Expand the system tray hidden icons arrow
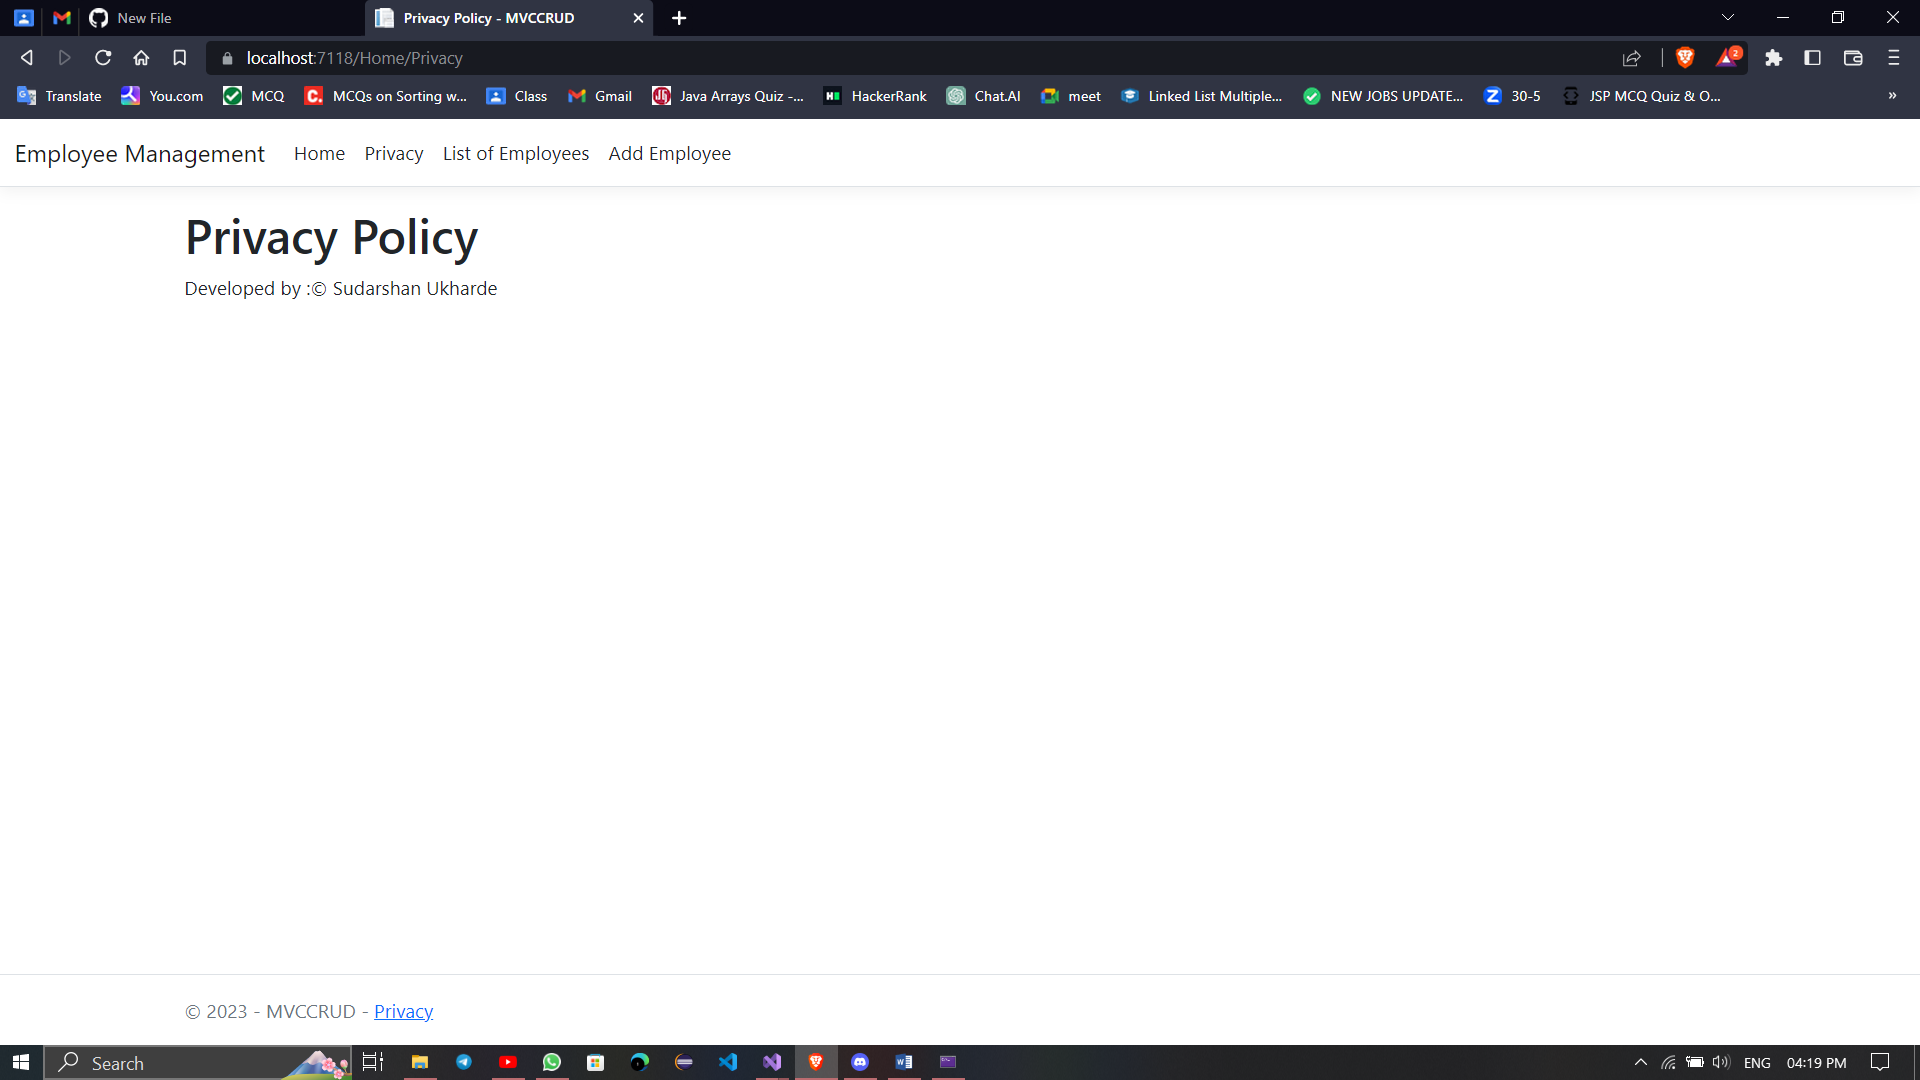 coord(1641,1062)
